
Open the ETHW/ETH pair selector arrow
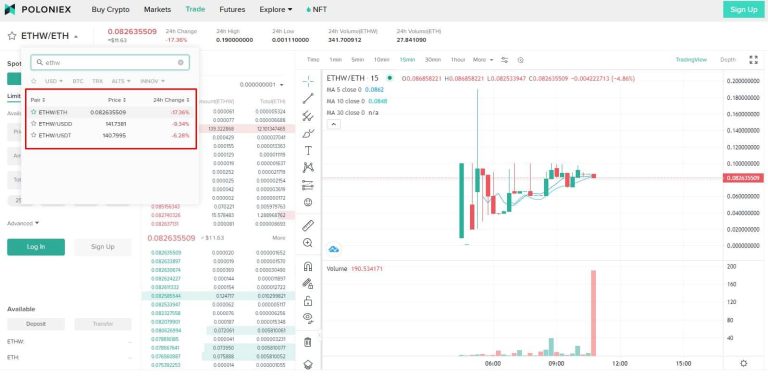[76, 37]
